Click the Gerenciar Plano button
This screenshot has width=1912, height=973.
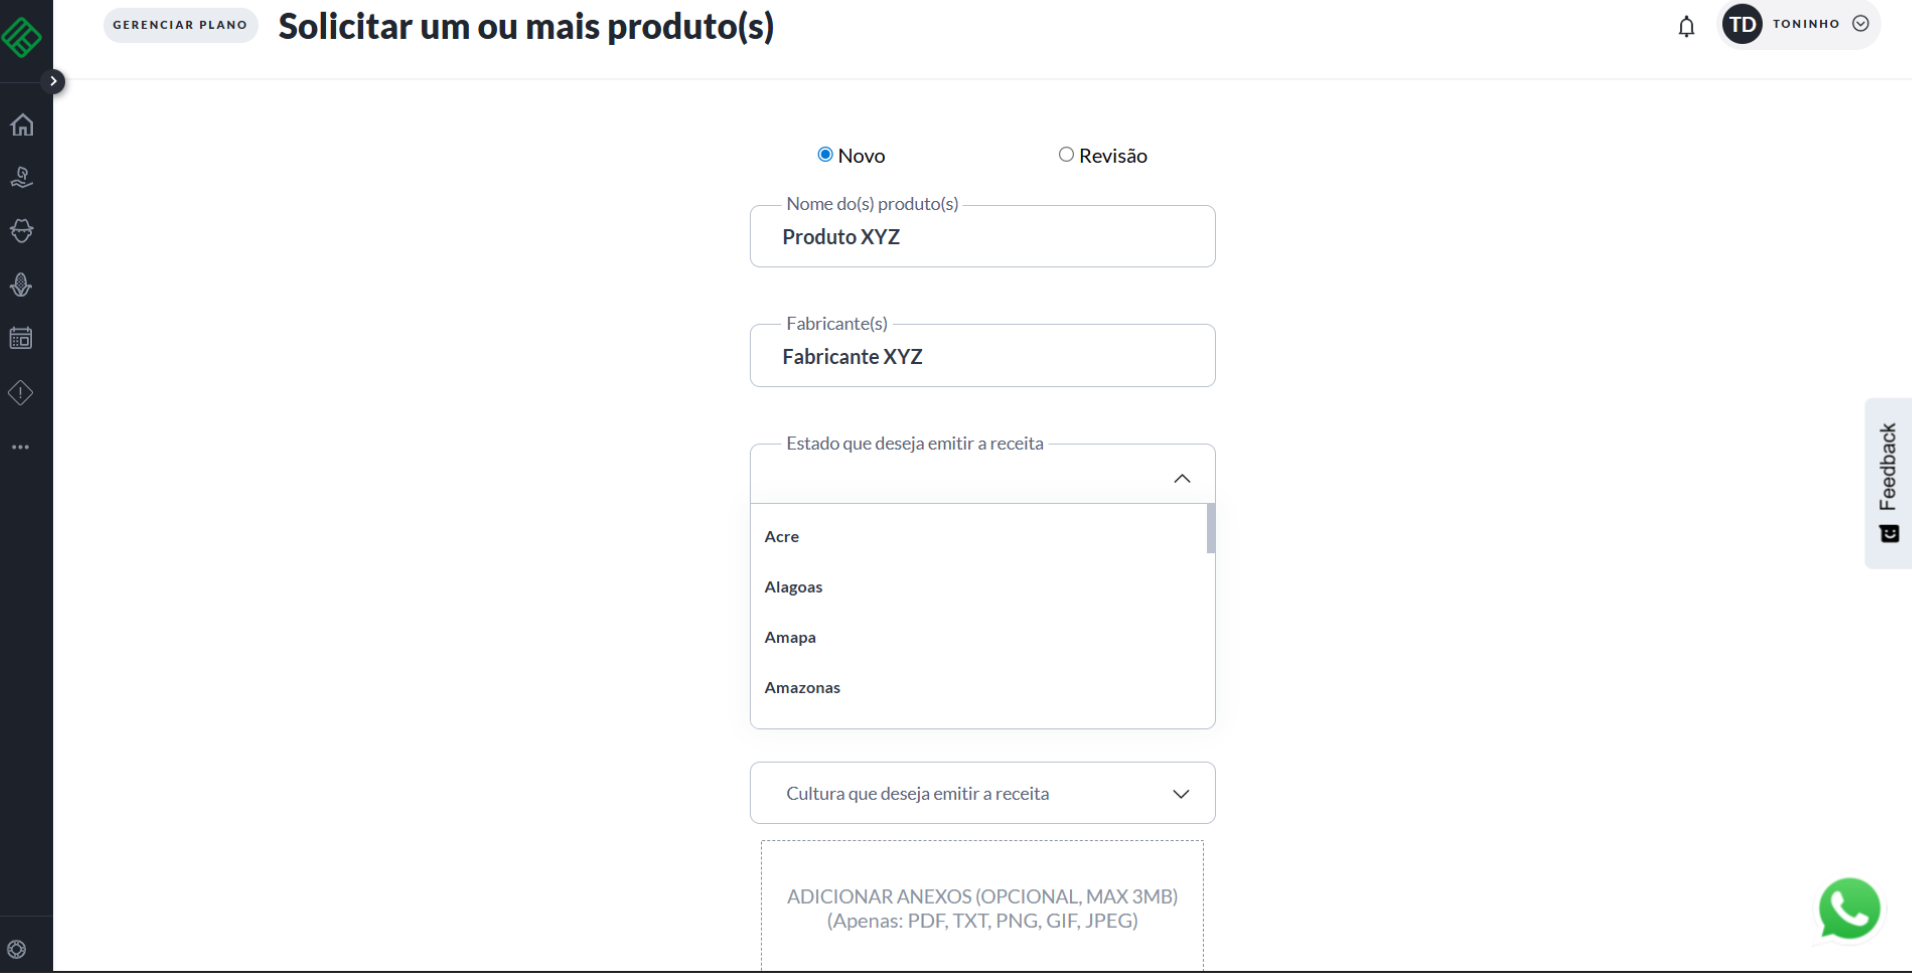tap(180, 25)
